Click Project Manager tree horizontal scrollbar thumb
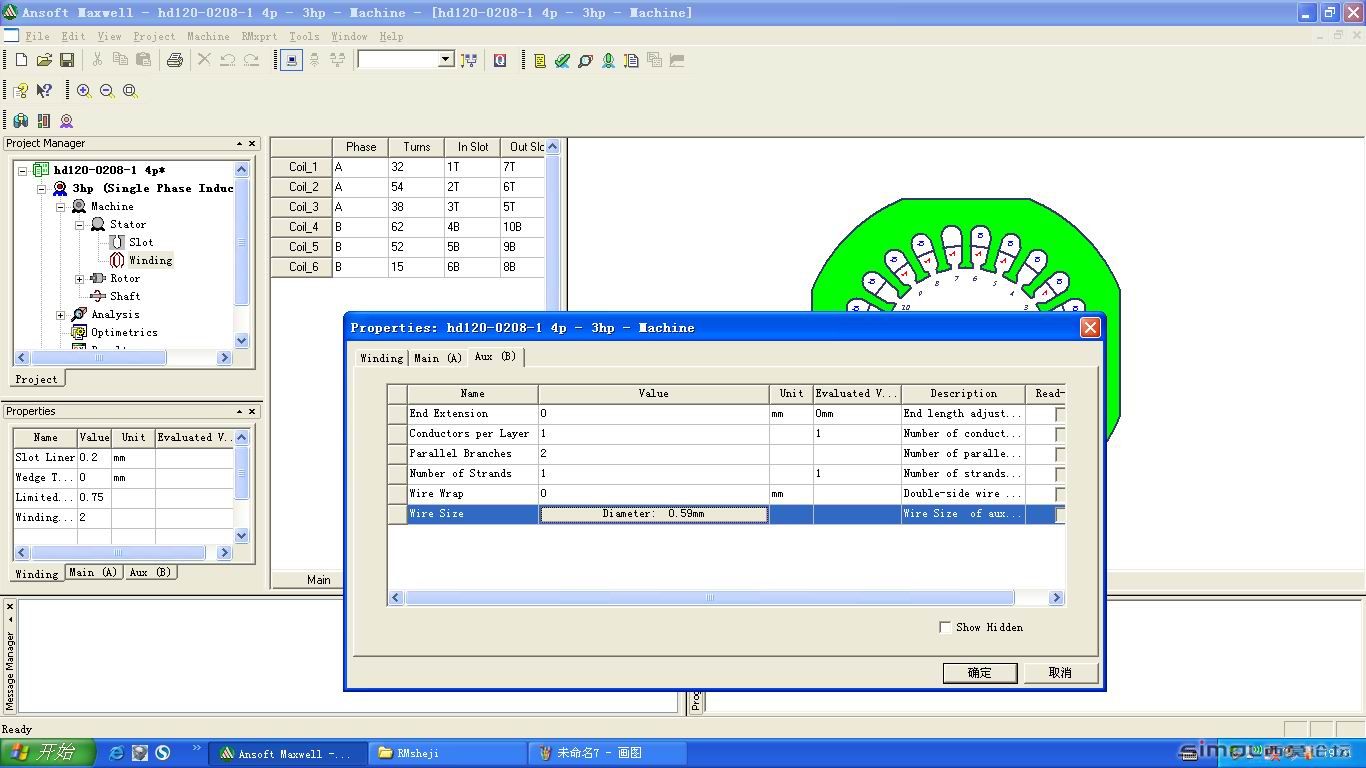1366x768 pixels. pyautogui.click(x=98, y=357)
